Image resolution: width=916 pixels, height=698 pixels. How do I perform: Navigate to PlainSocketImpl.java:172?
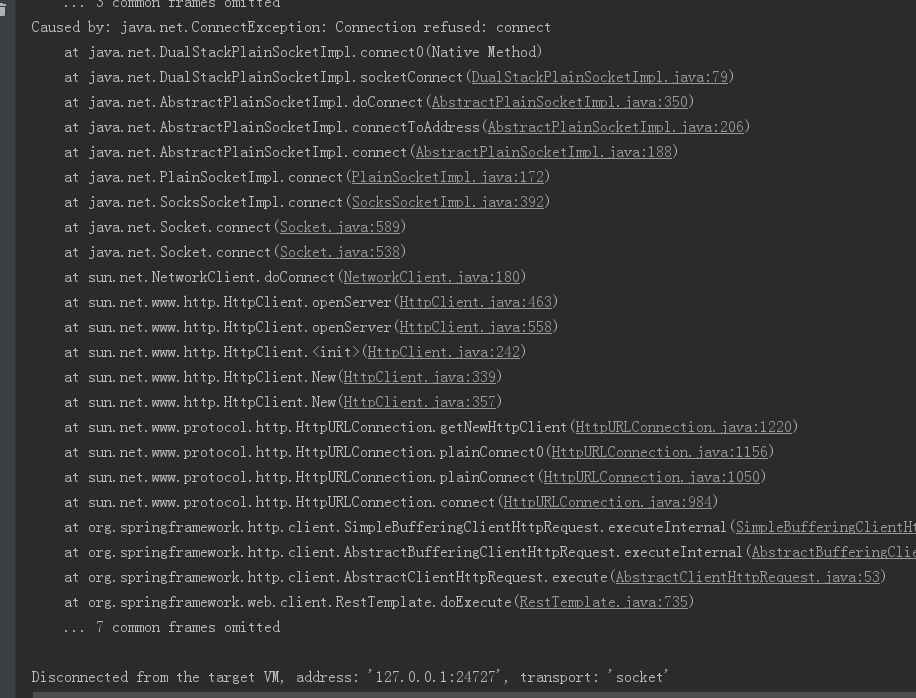pos(448,177)
